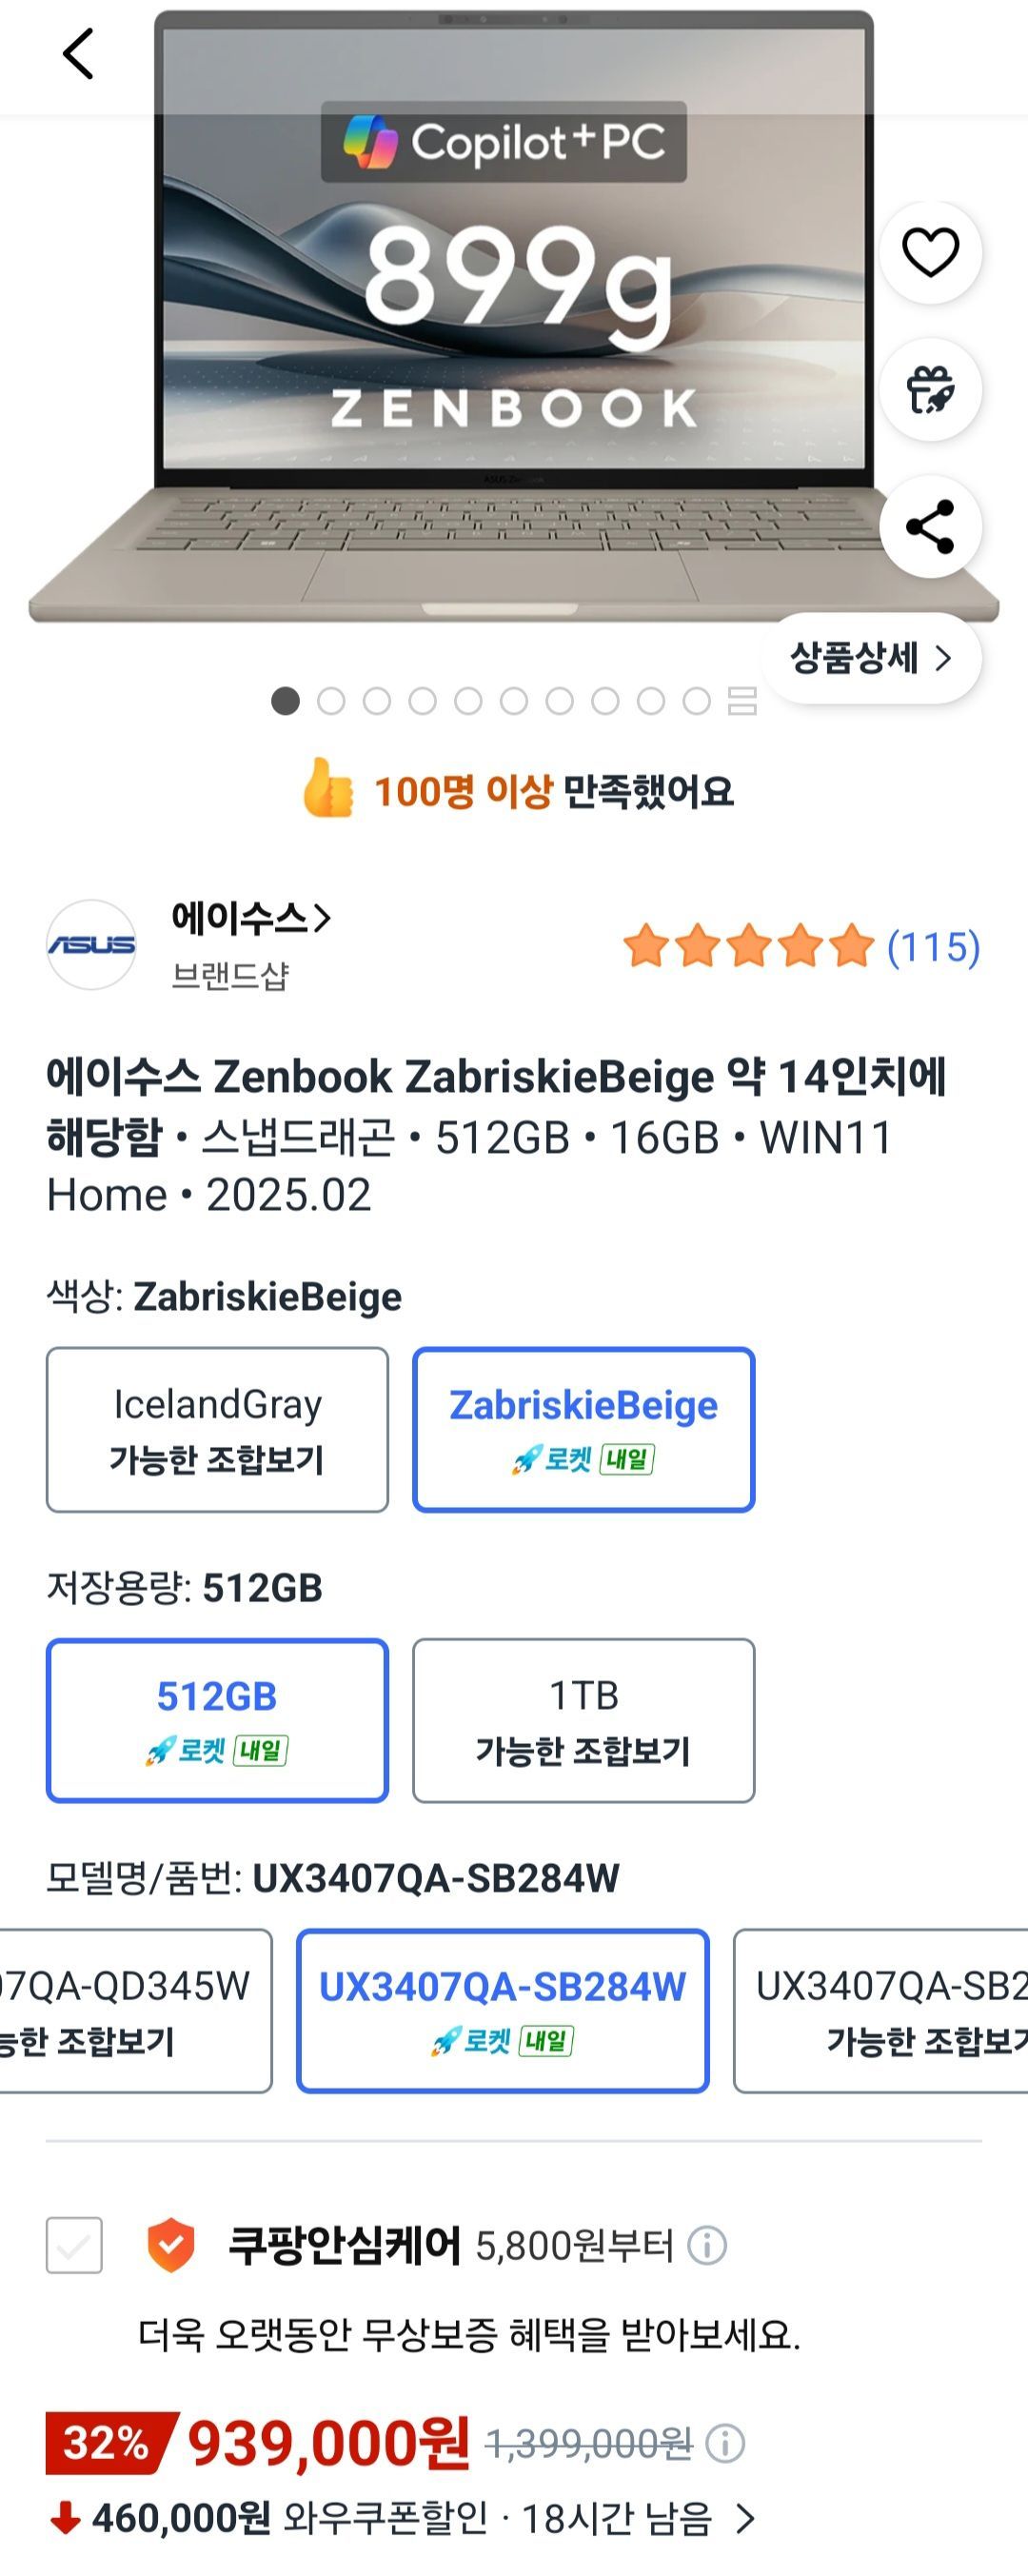Choose the 512GB storage option

click(x=217, y=1720)
